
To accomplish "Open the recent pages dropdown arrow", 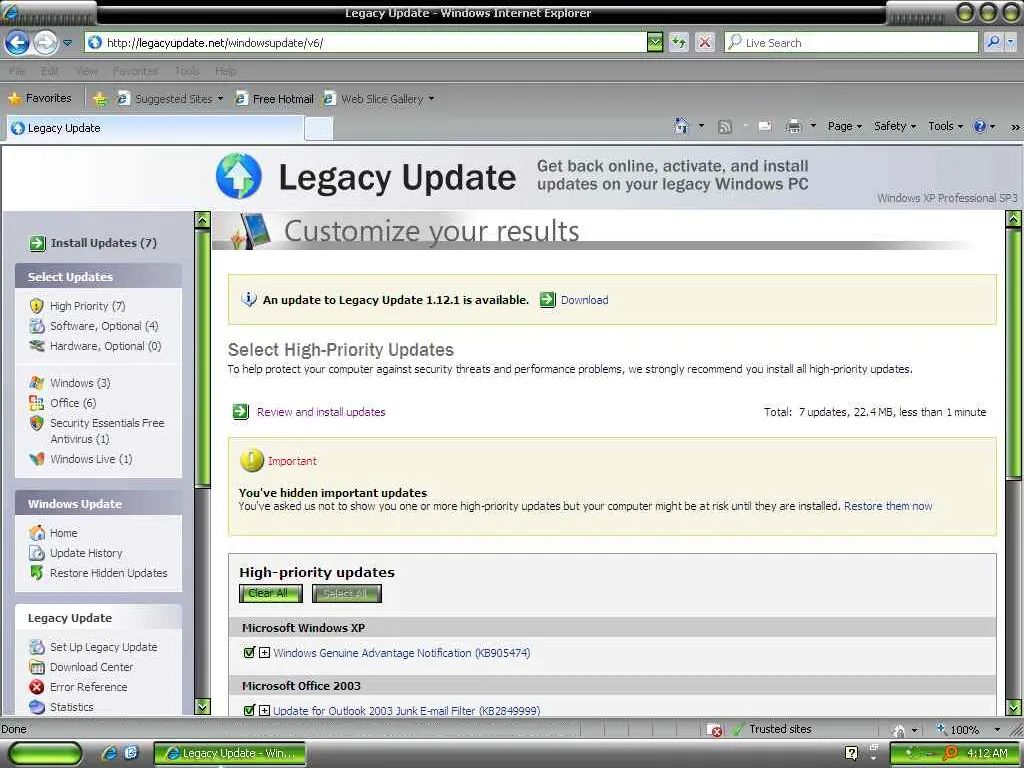I will coord(67,43).
